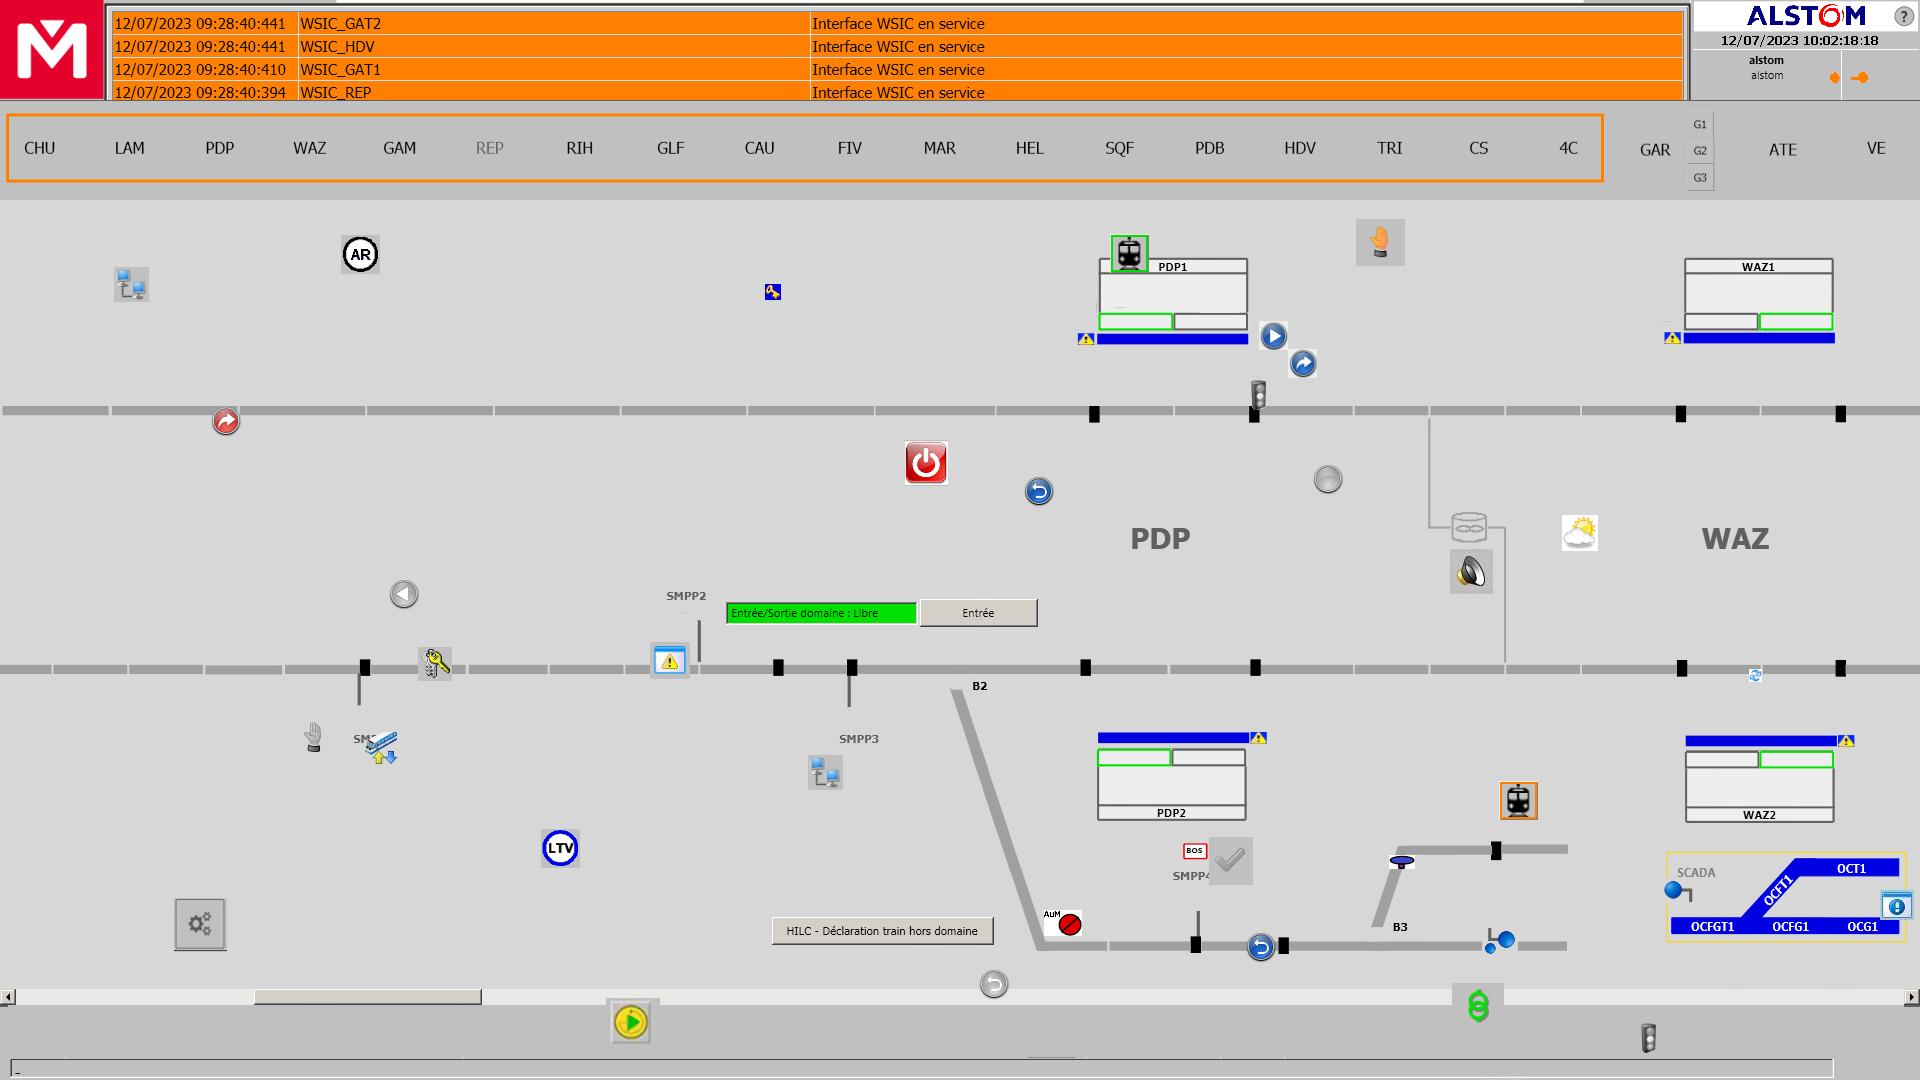Click the green play button bottom toolbar
1920x1080 pixels.
pyautogui.click(x=630, y=1022)
